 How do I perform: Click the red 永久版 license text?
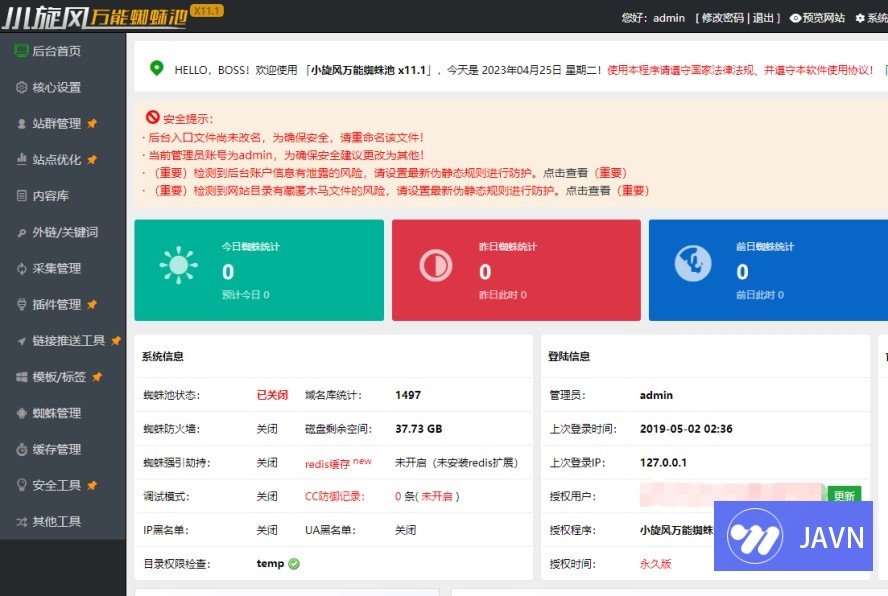click(655, 564)
